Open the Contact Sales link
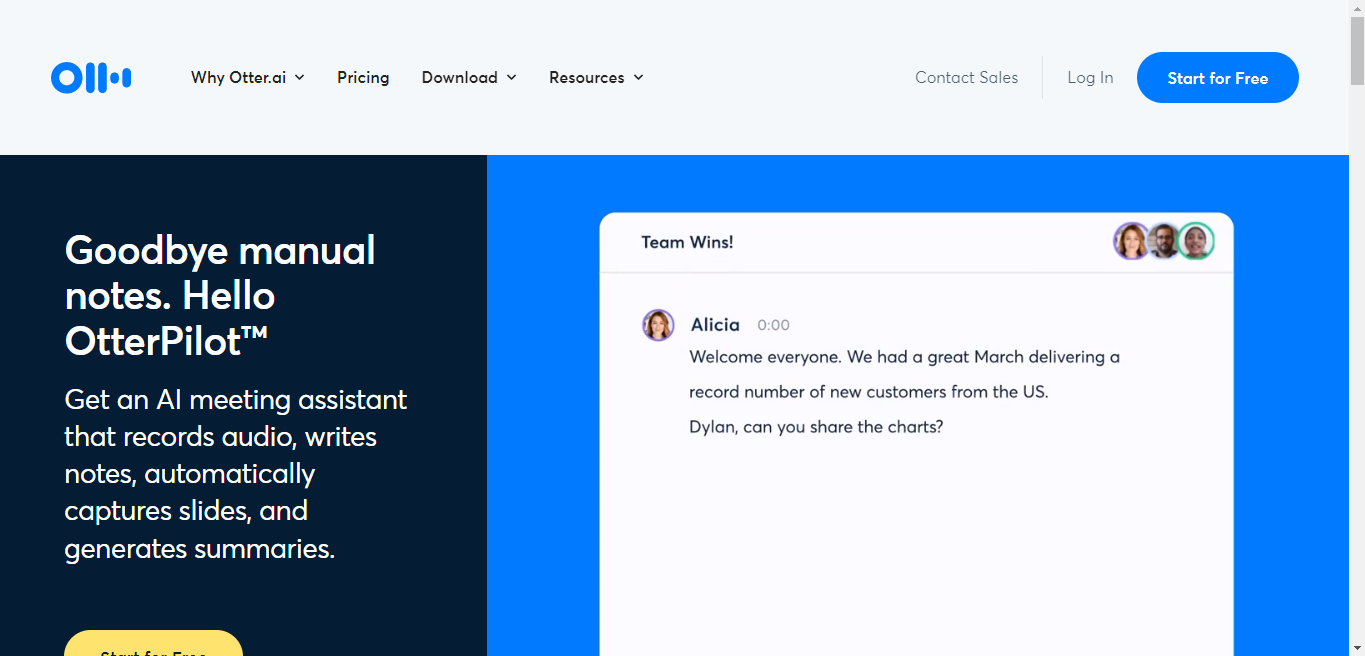Image resolution: width=1365 pixels, height=656 pixels. (x=966, y=78)
